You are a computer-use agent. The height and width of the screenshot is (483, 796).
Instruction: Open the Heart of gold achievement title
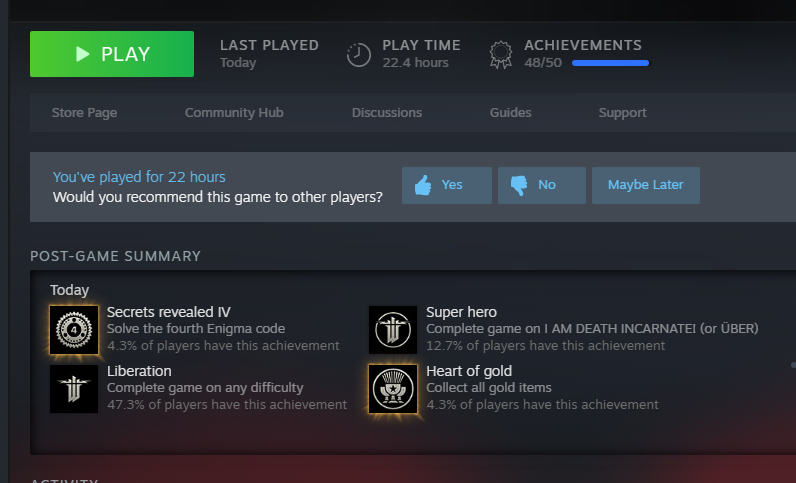coord(469,371)
